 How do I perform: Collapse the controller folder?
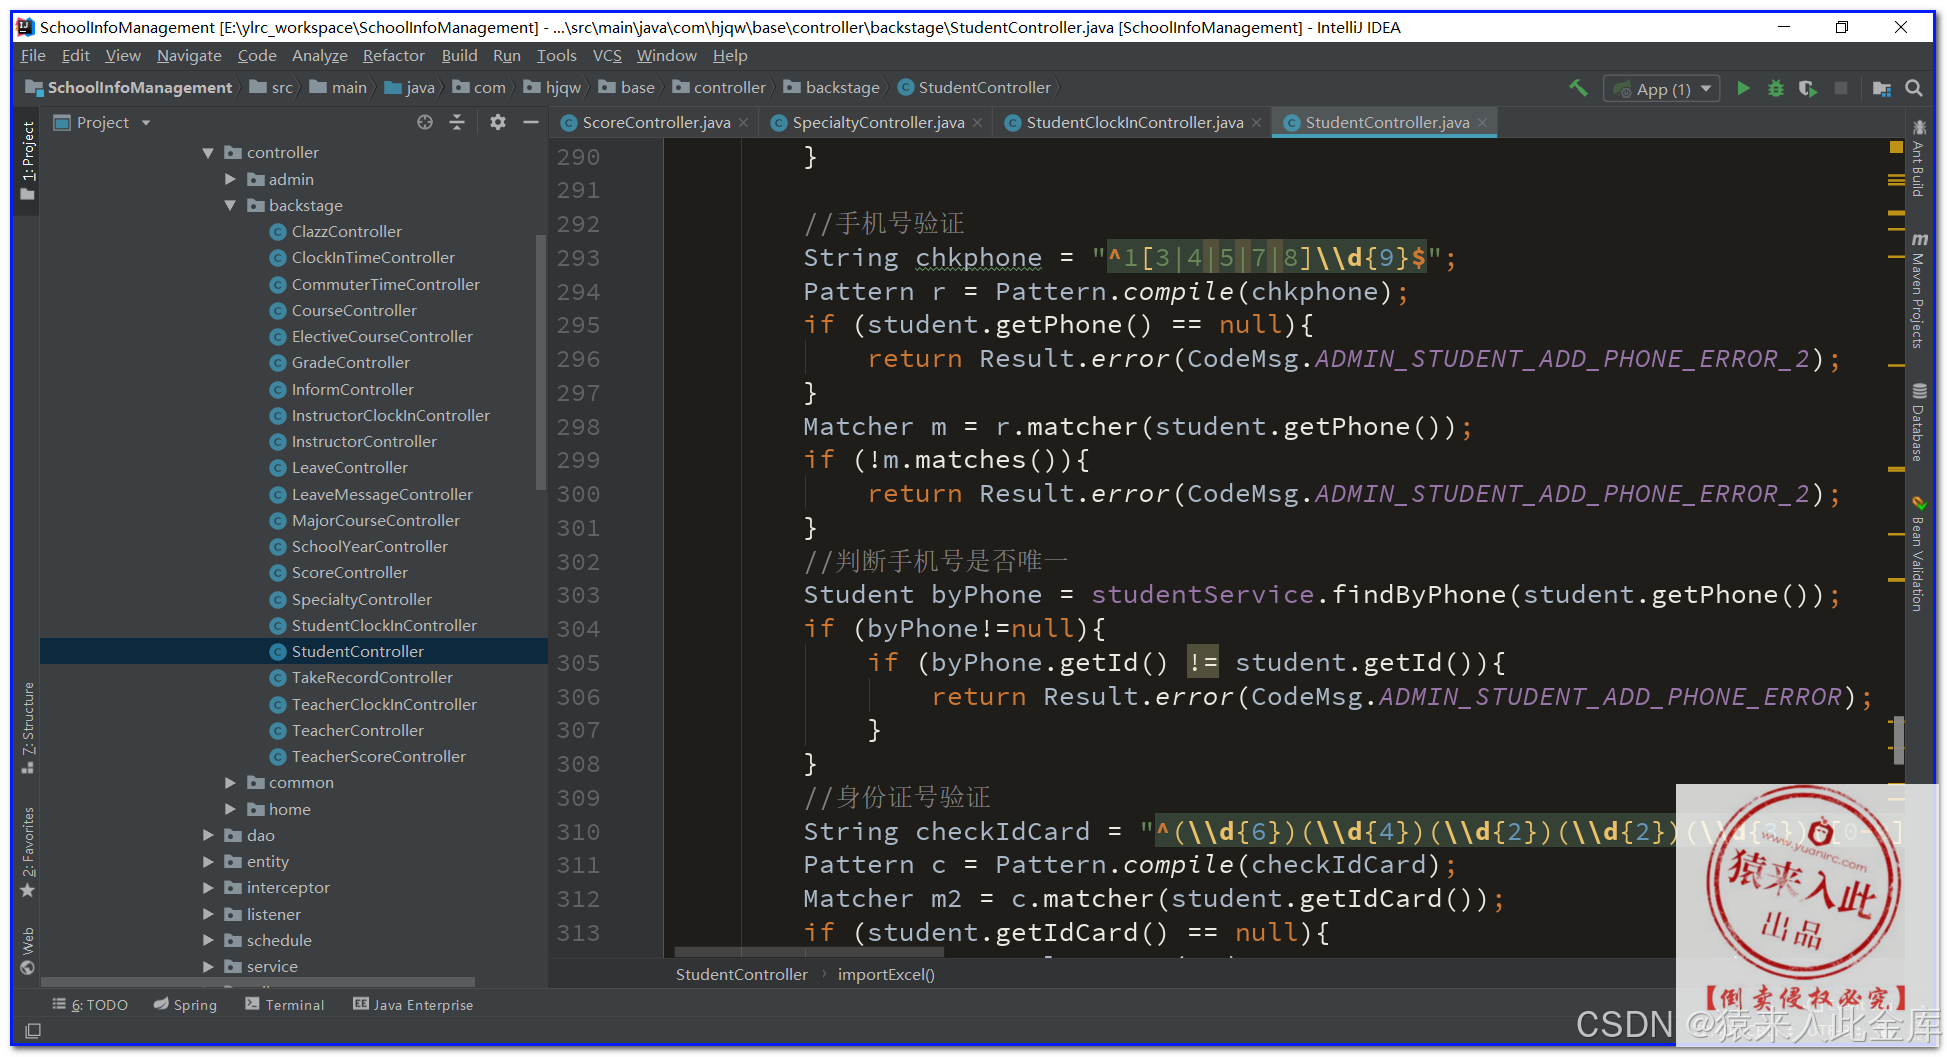point(208,153)
